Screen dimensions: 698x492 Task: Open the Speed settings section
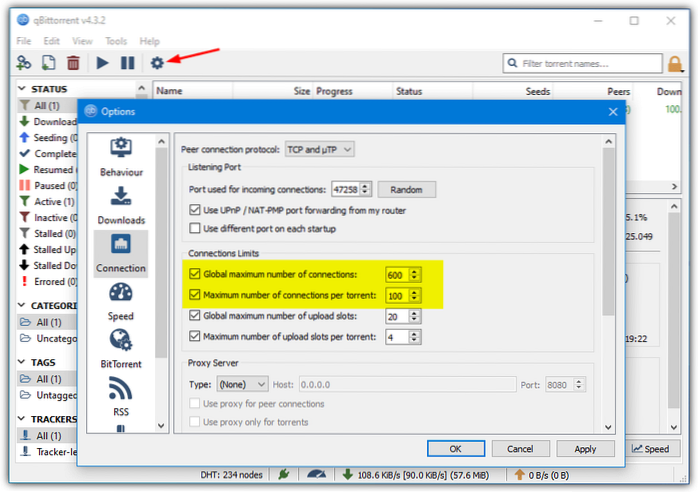point(121,302)
